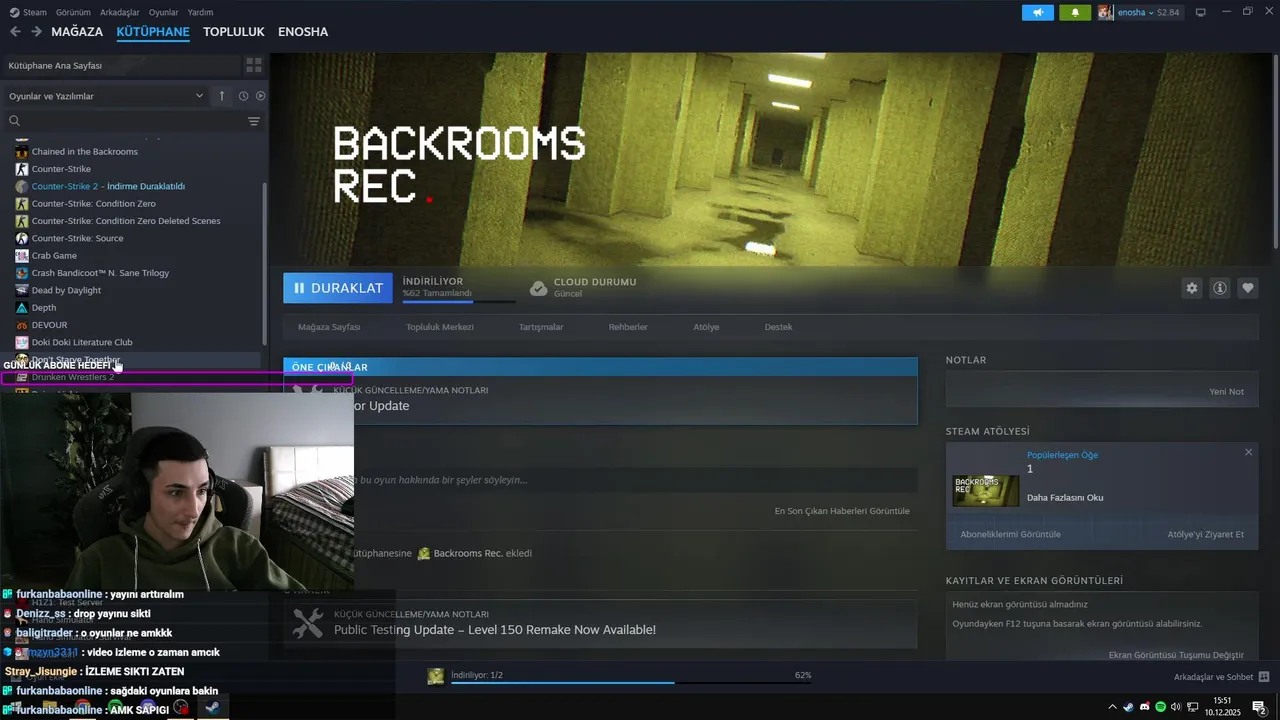Viewport: 1280px width, 720px height.
Task: Open the Atölye link
Action: coord(706,327)
